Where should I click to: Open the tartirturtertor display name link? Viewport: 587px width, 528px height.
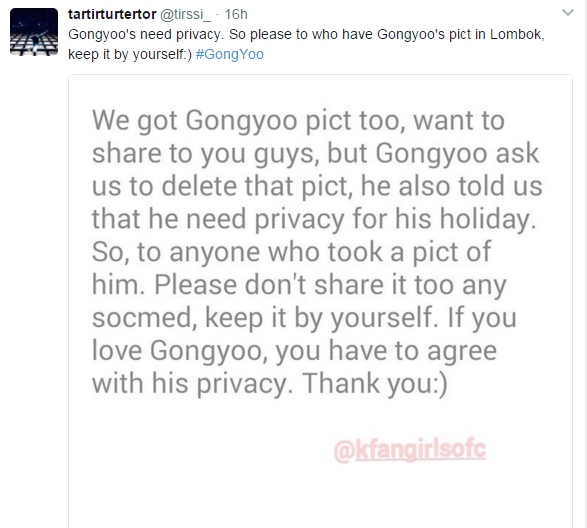112,14
